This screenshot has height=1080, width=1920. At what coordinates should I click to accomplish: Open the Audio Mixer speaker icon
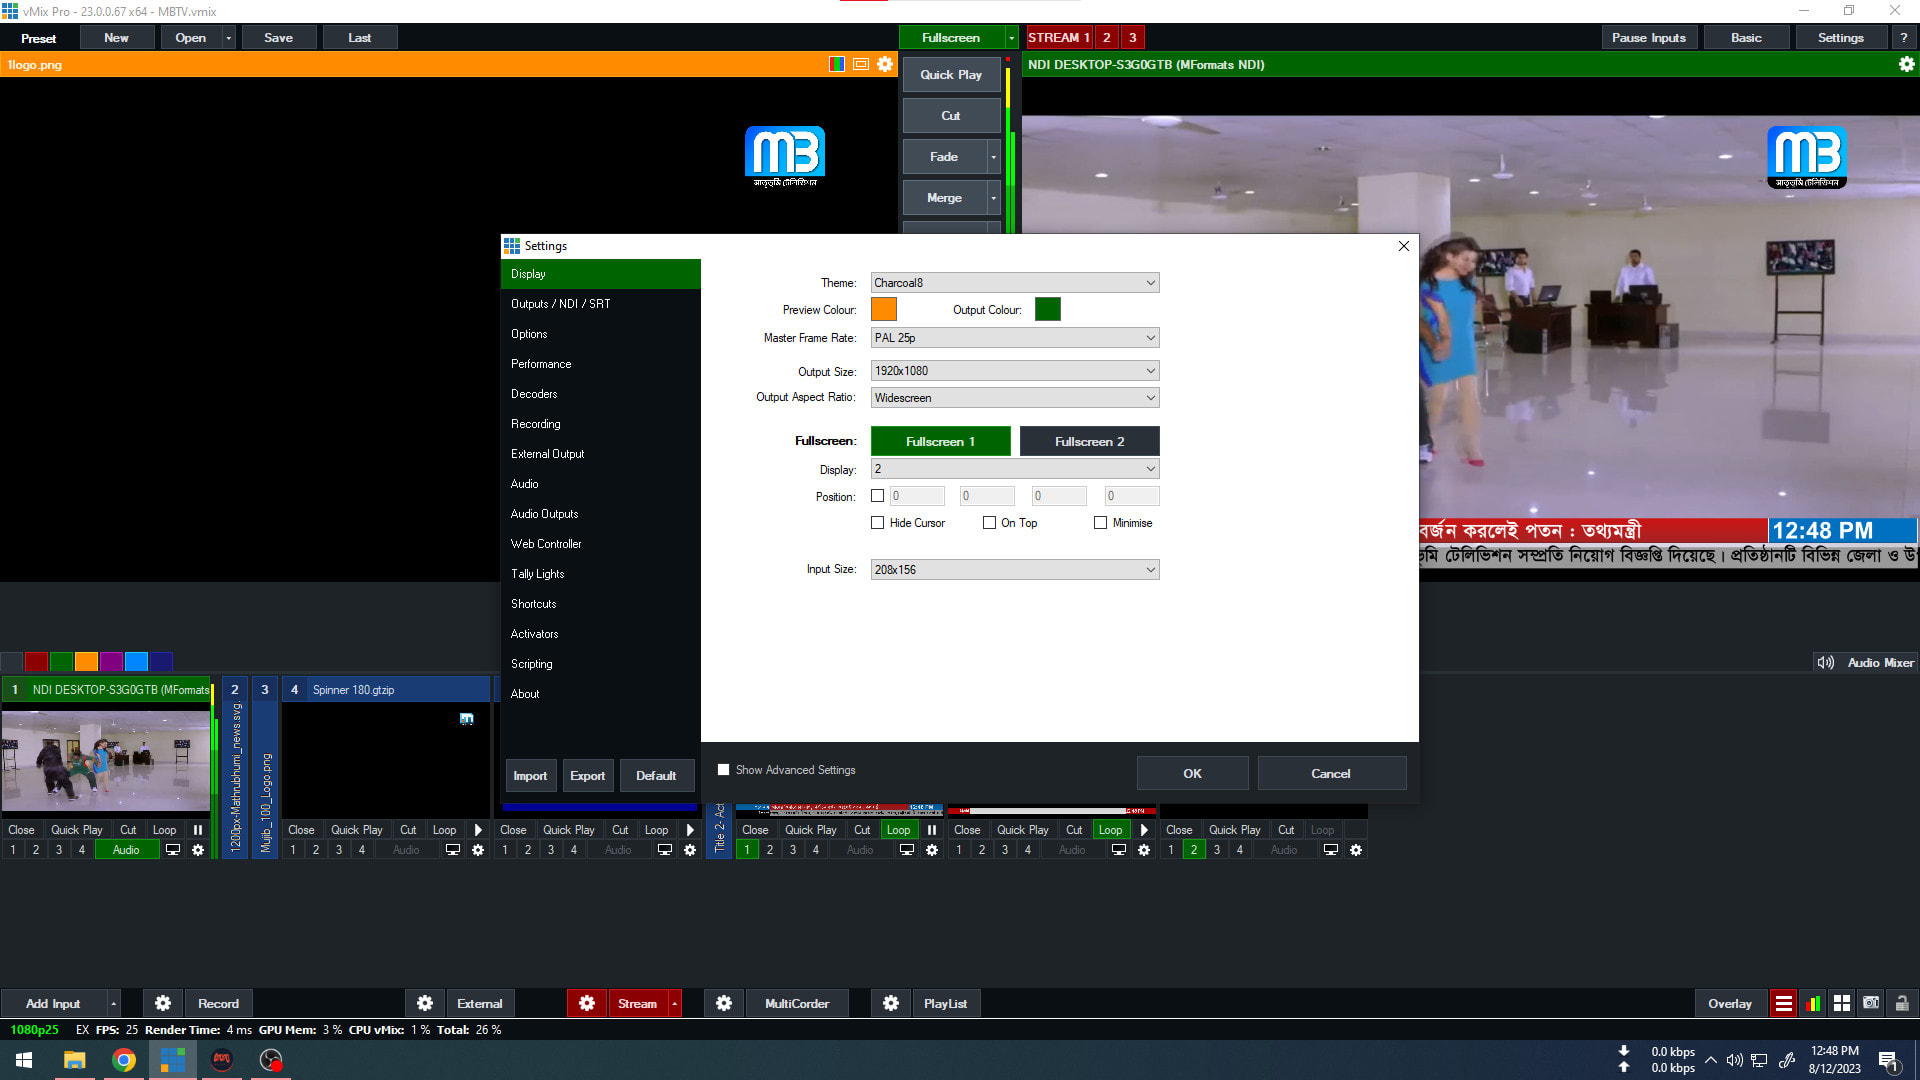(x=1825, y=662)
